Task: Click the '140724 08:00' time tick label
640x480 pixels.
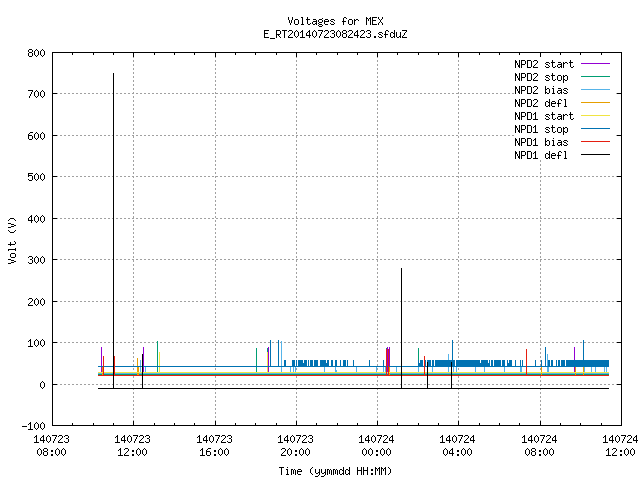Action: point(539,446)
